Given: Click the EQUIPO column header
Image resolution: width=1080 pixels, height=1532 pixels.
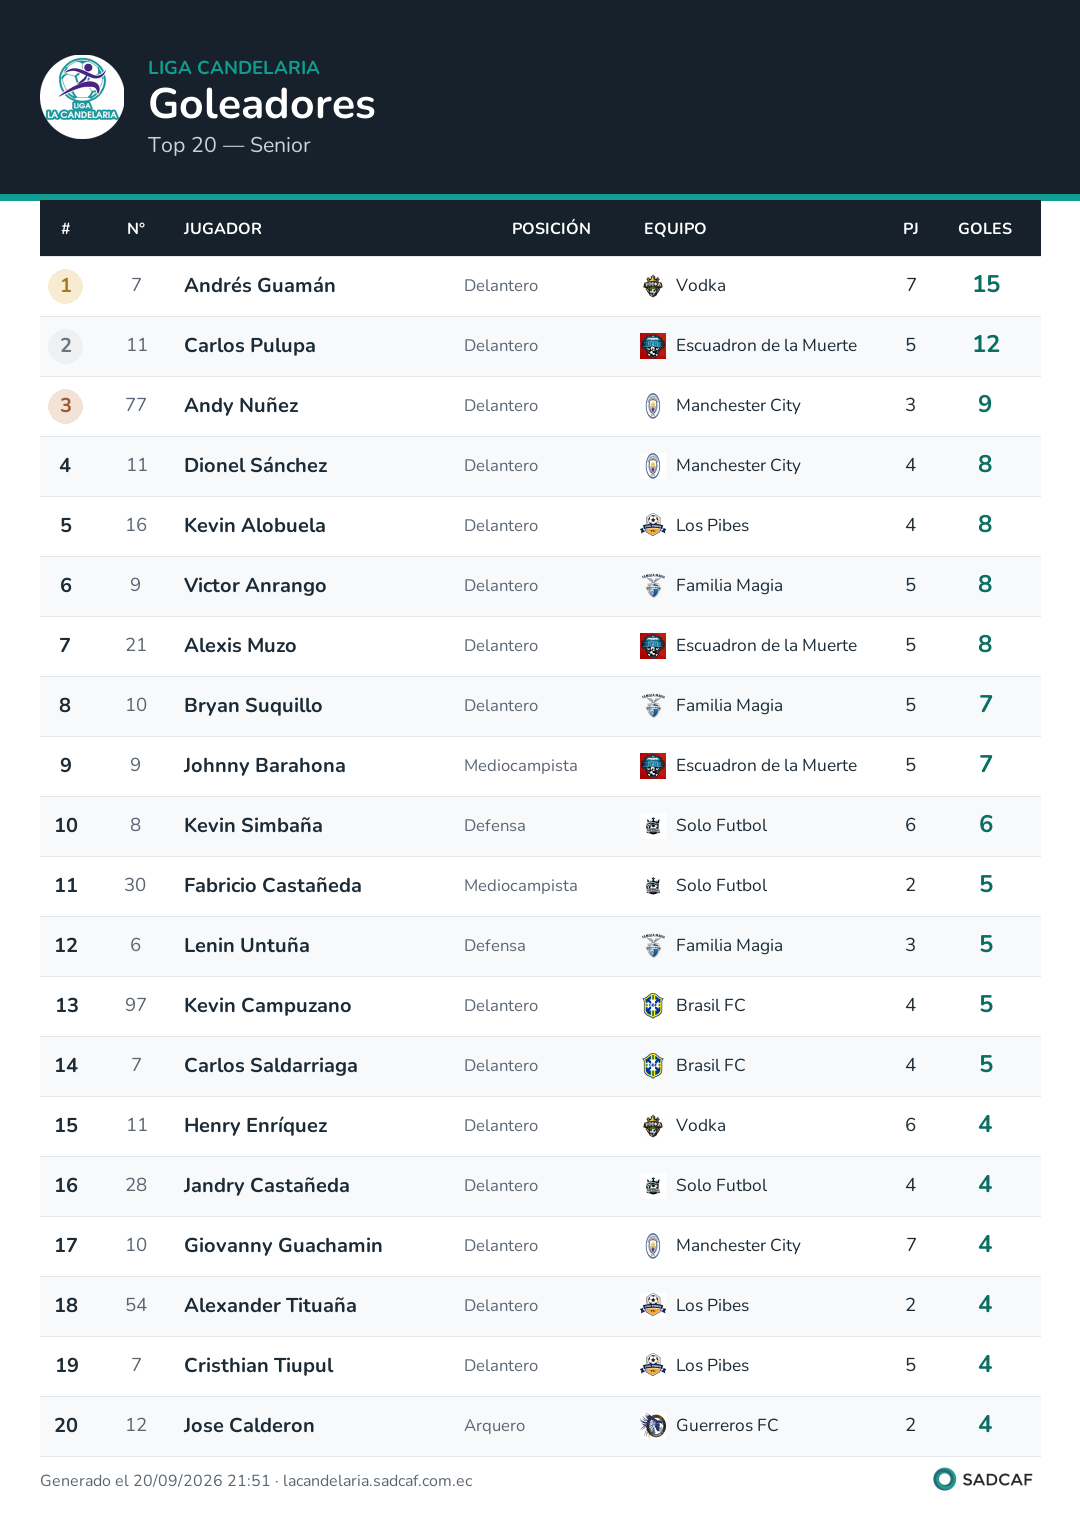Looking at the screenshot, I should point(675,229).
